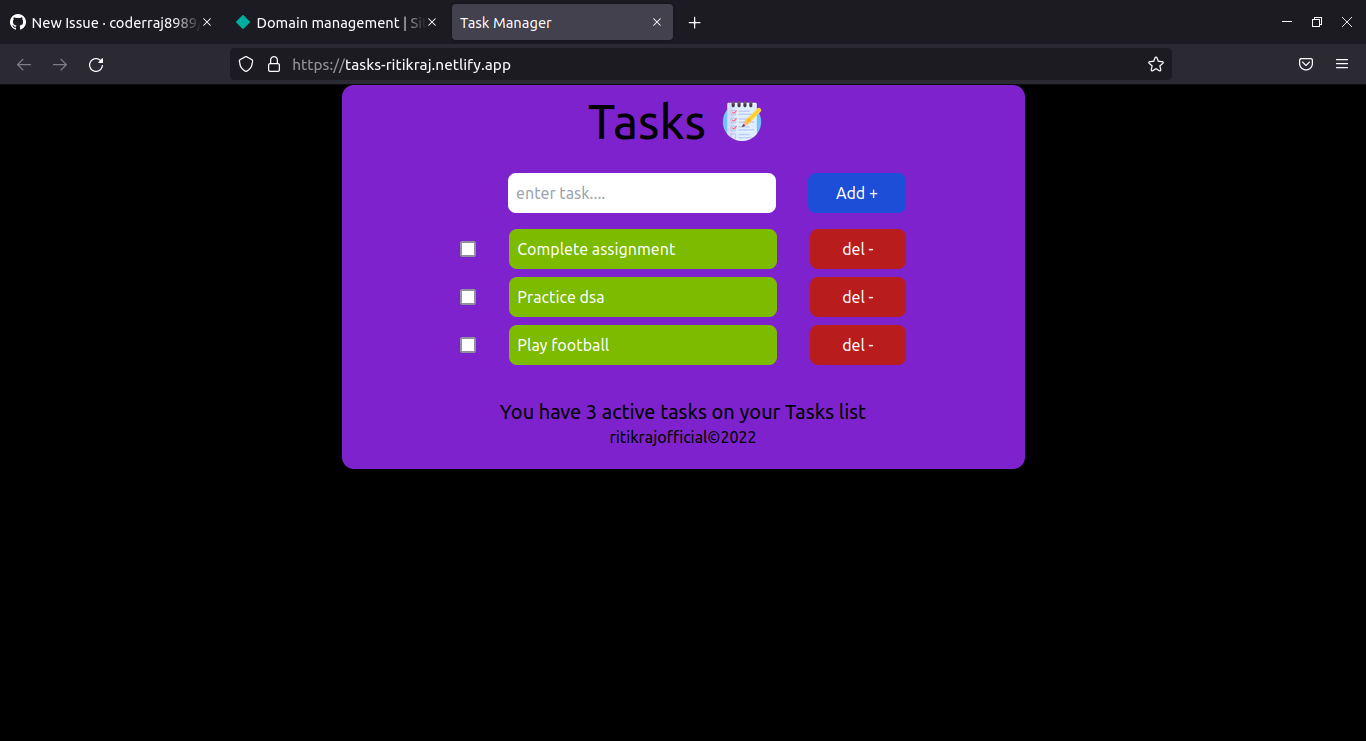Bookmark the page using the star icon

tap(1156, 63)
